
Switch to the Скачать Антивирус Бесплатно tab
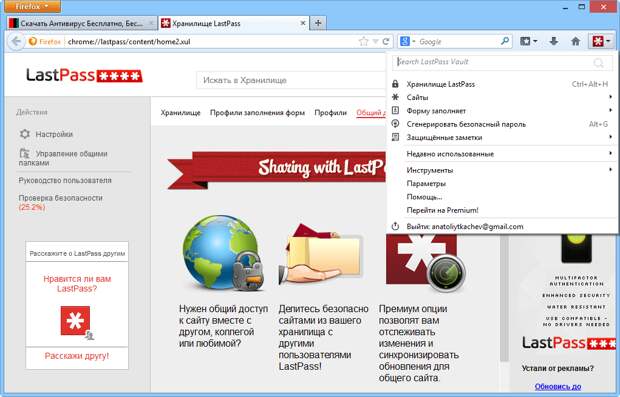(x=81, y=23)
